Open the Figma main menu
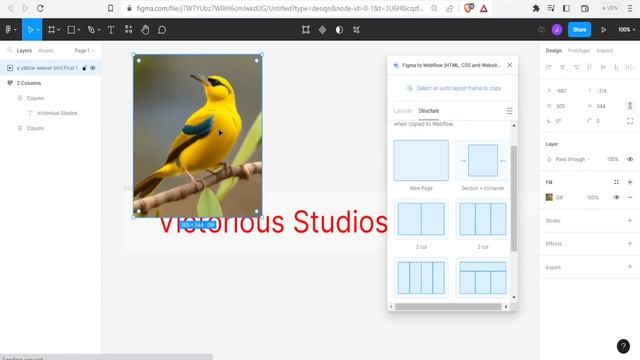 click(x=11, y=29)
